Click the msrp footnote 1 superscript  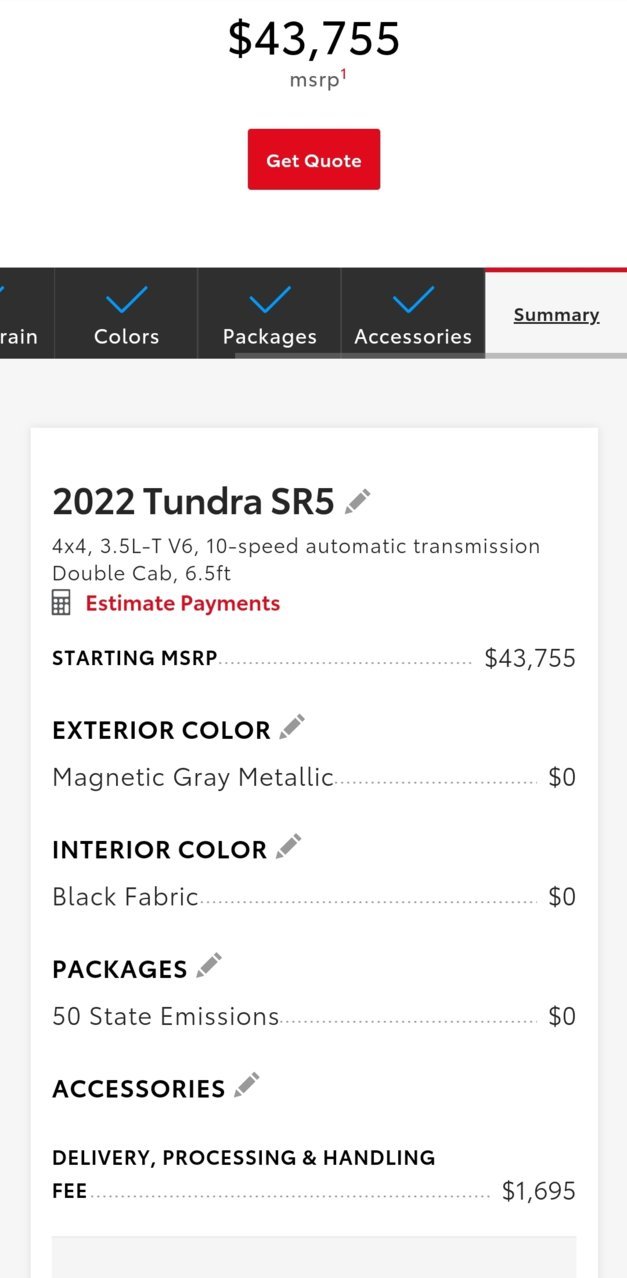click(x=344, y=74)
